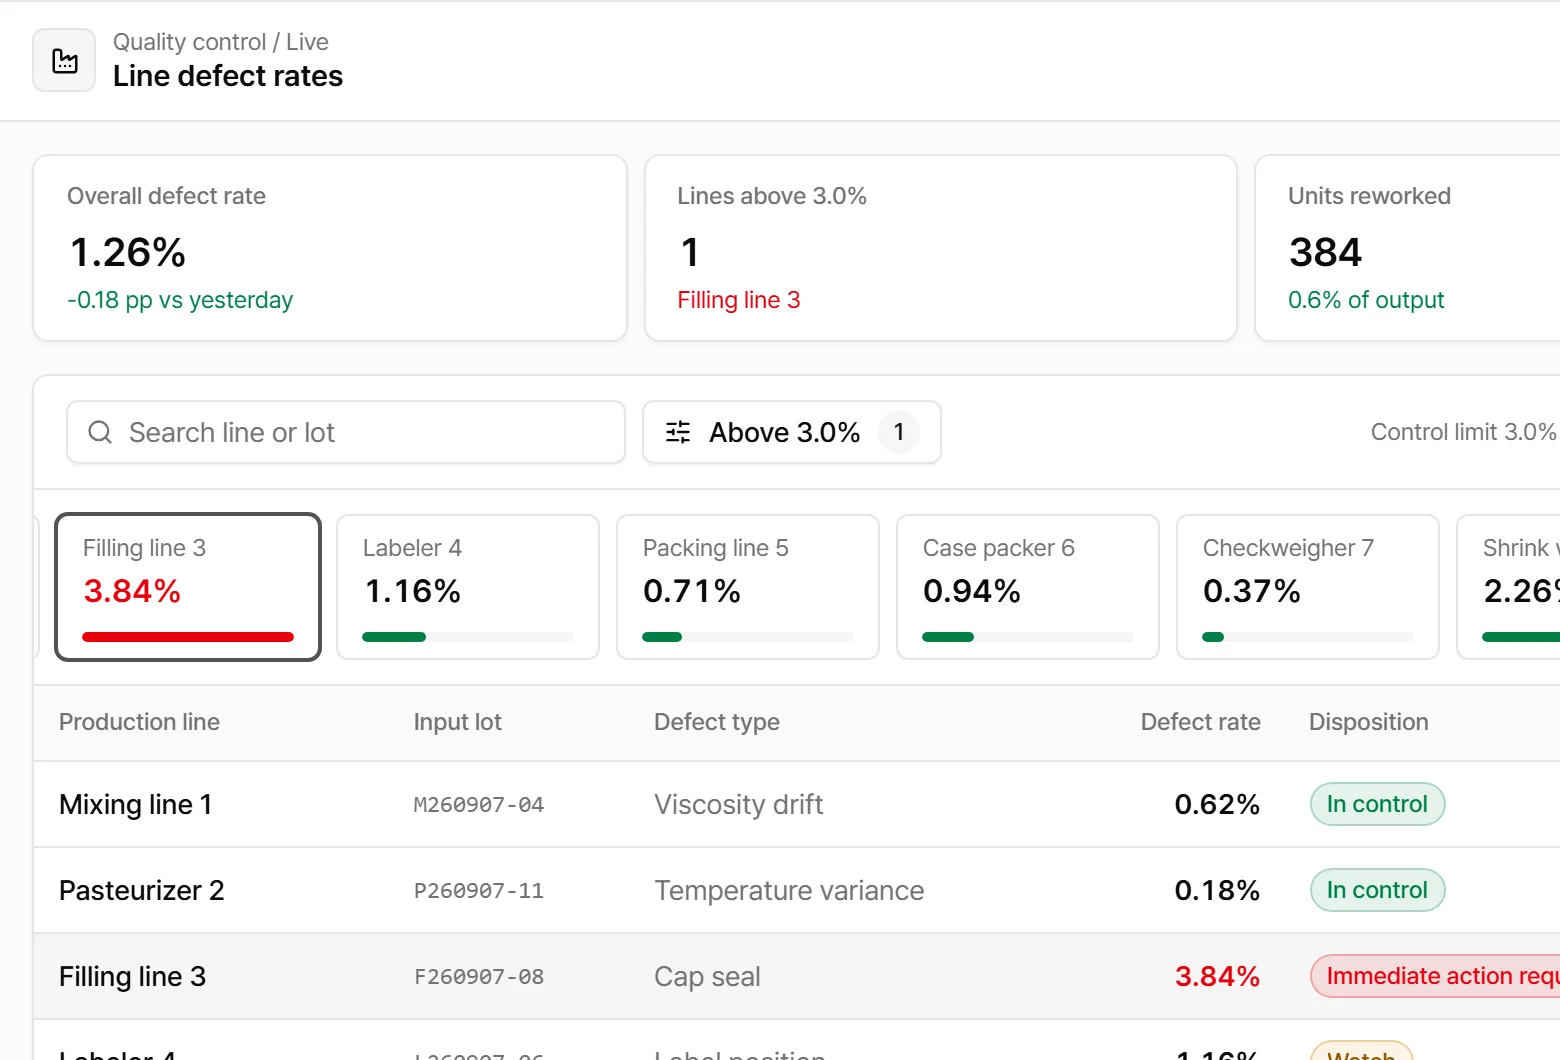Click the magnifier icon in the search box
1560x1060 pixels.
click(x=100, y=432)
